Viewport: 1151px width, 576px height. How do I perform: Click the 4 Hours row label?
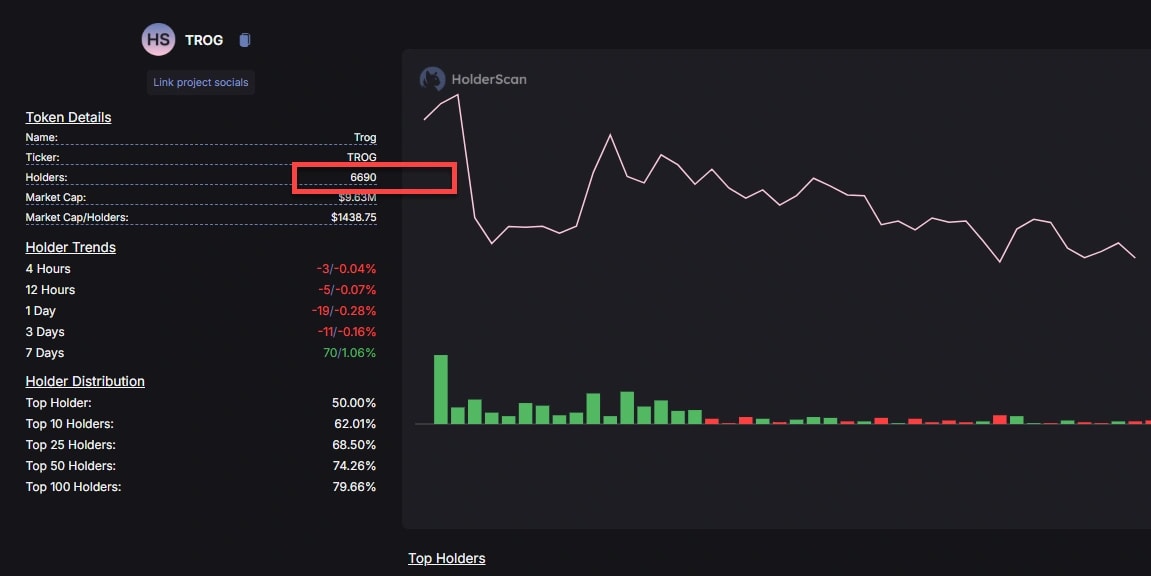(48, 269)
